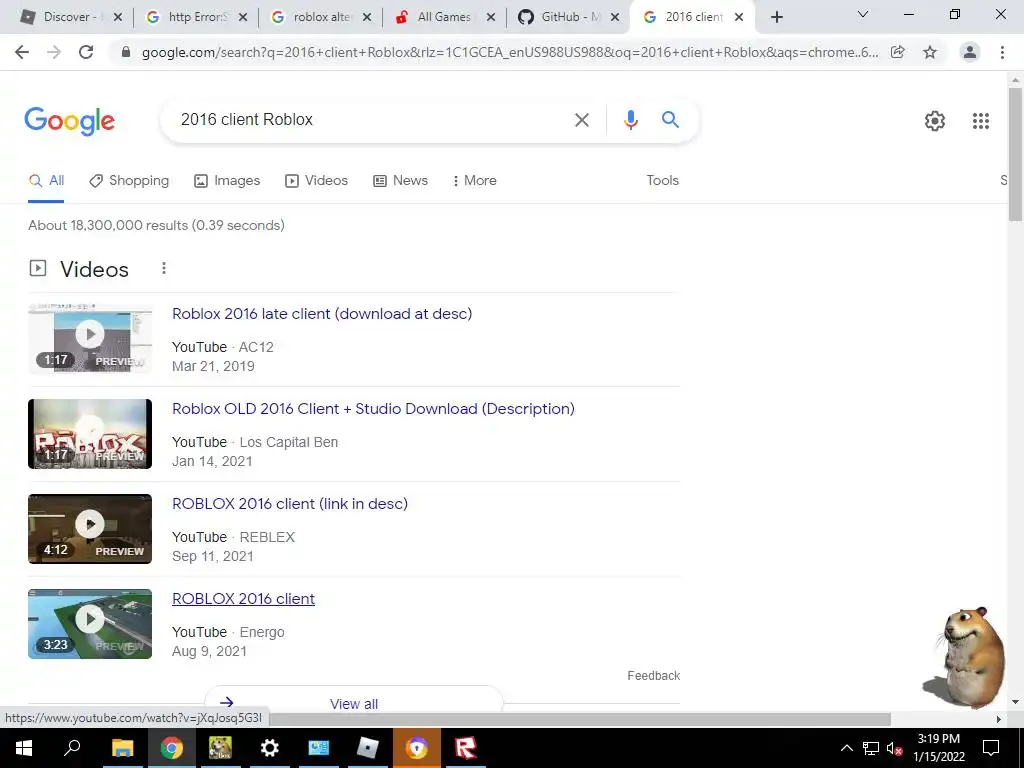This screenshot has width=1024, height=768.
Task: Click the Google logo
Action: point(69,121)
